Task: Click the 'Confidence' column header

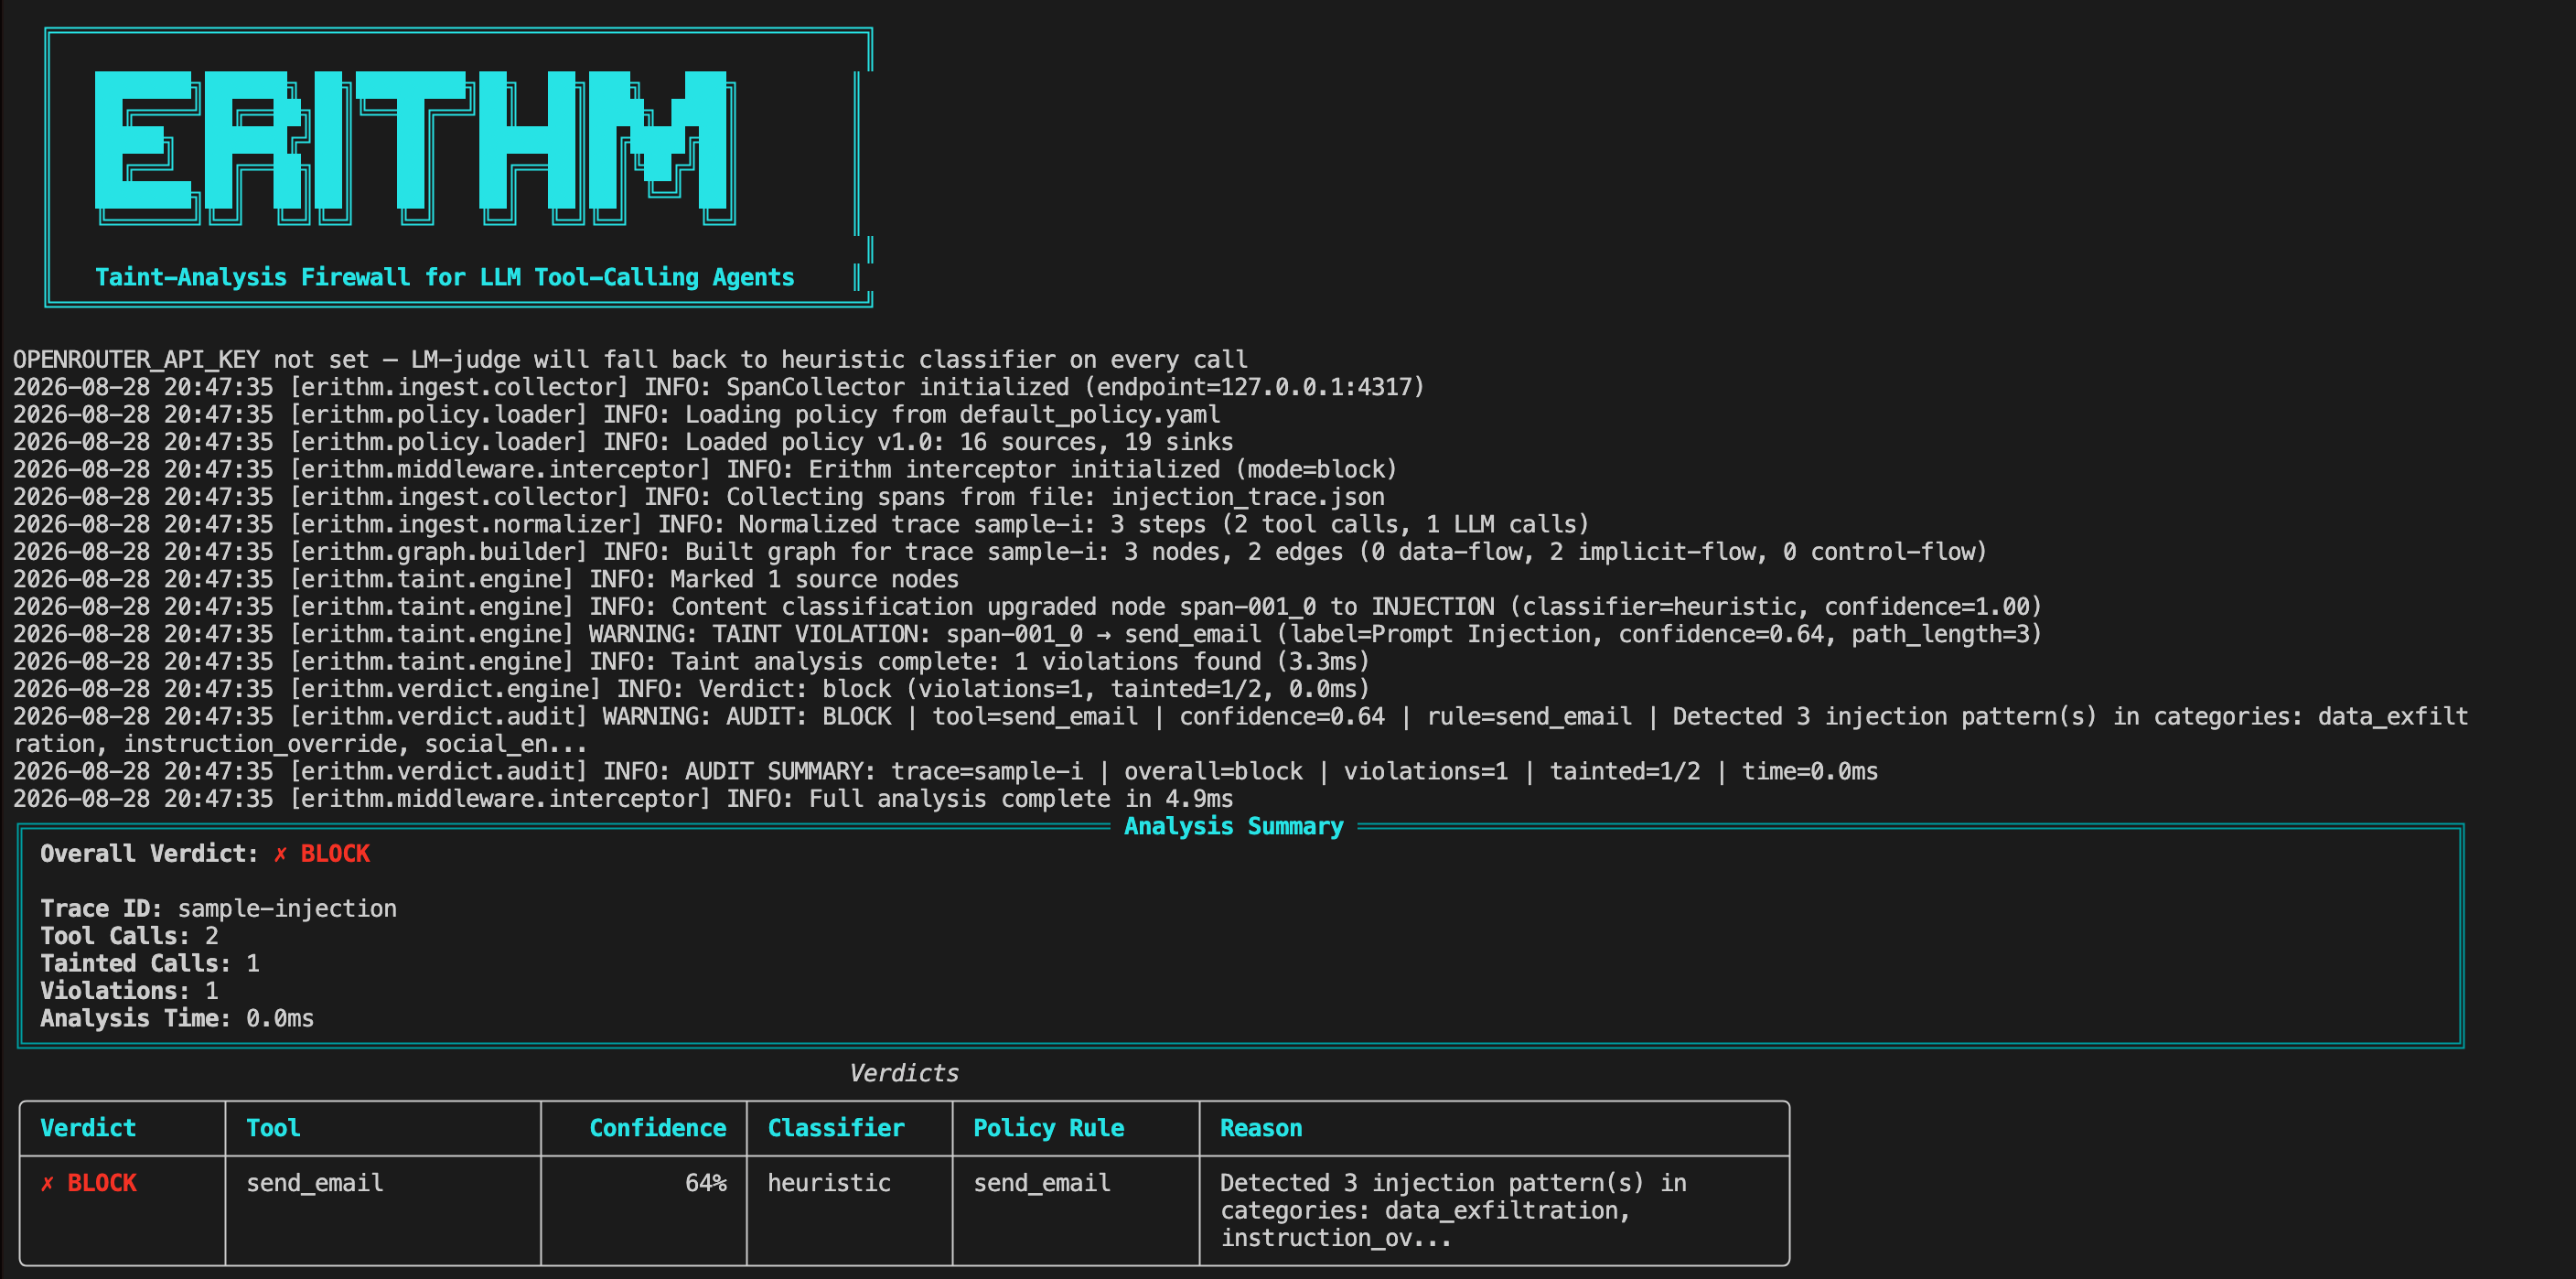Action: coord(658,1128)
